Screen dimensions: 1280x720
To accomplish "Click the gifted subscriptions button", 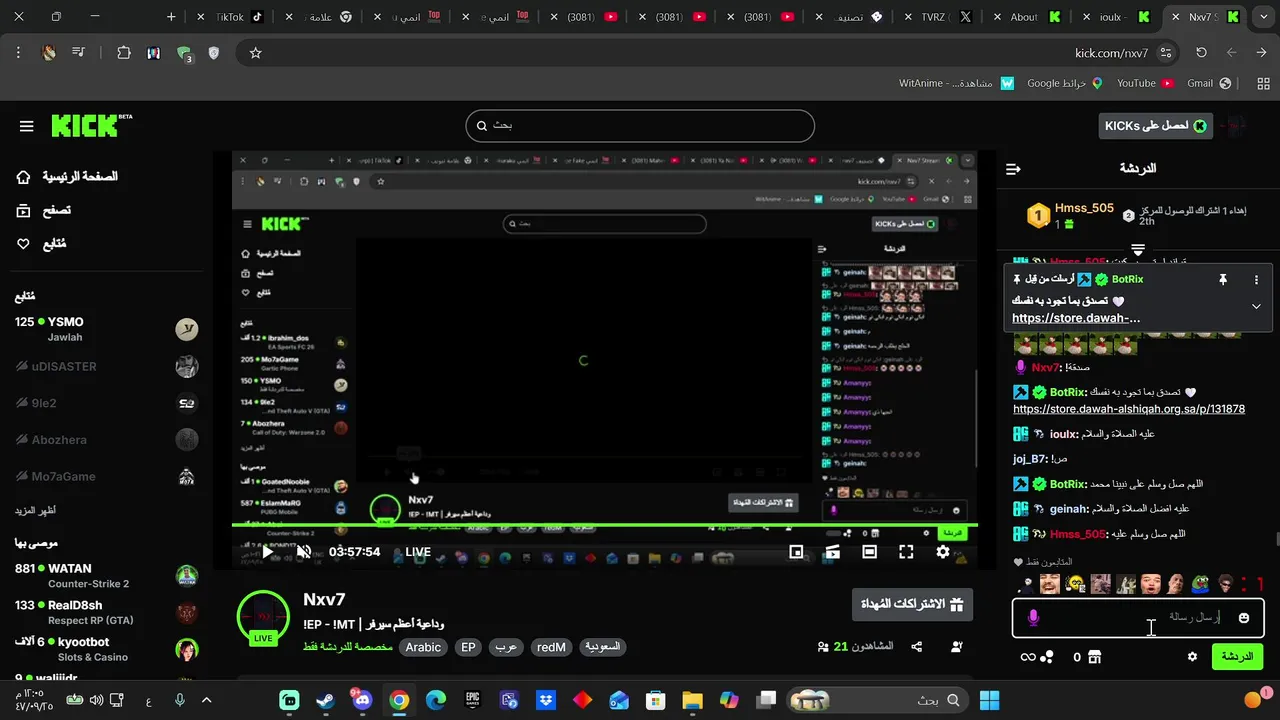I will [x=912, y=605].
